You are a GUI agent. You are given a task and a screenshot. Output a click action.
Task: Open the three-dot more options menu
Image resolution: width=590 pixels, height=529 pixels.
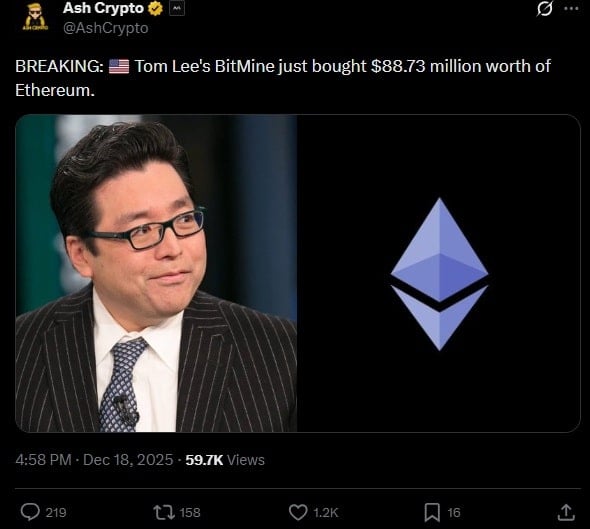pyautogui.click(x=572, y=9)
